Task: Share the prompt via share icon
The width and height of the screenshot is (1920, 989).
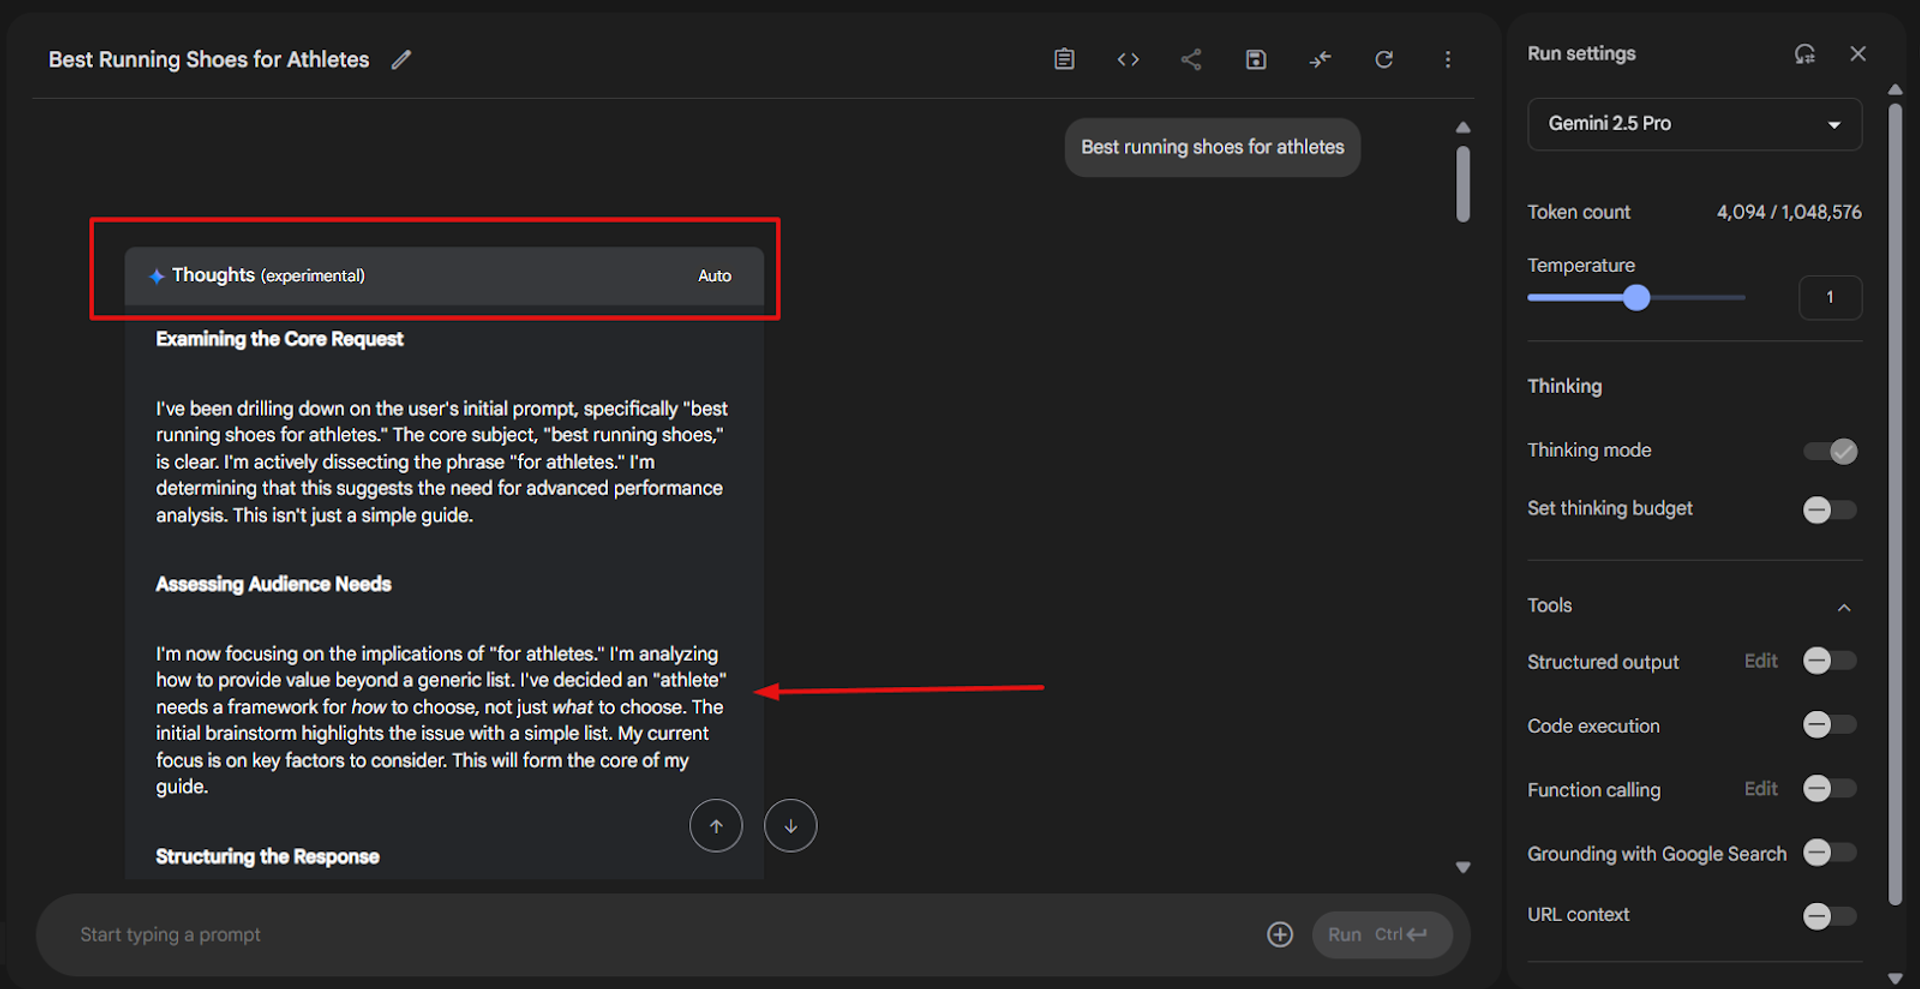Action: click(x=1191, y=60)
